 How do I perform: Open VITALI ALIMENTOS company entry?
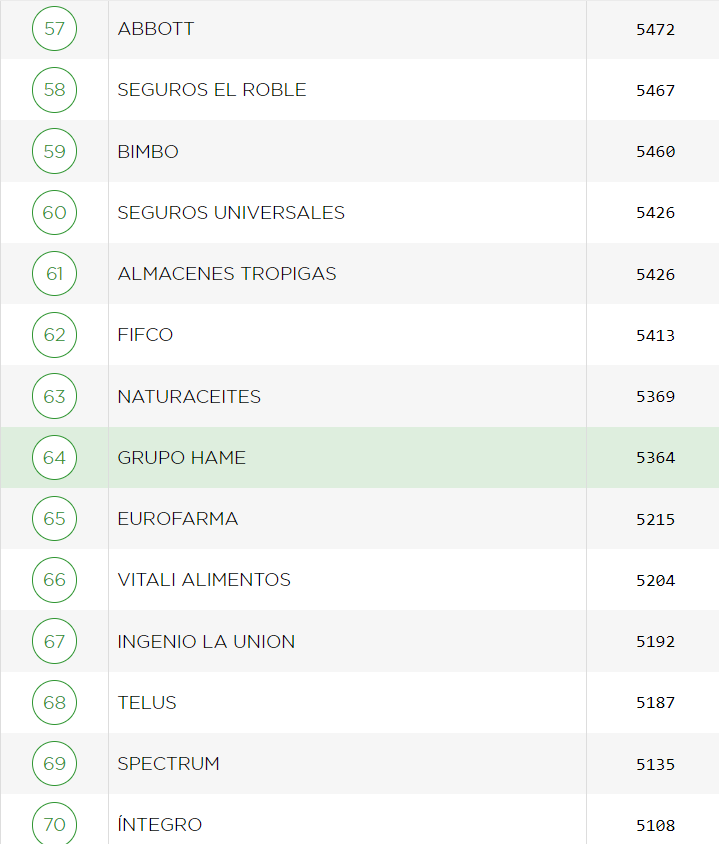pos(204,580)
